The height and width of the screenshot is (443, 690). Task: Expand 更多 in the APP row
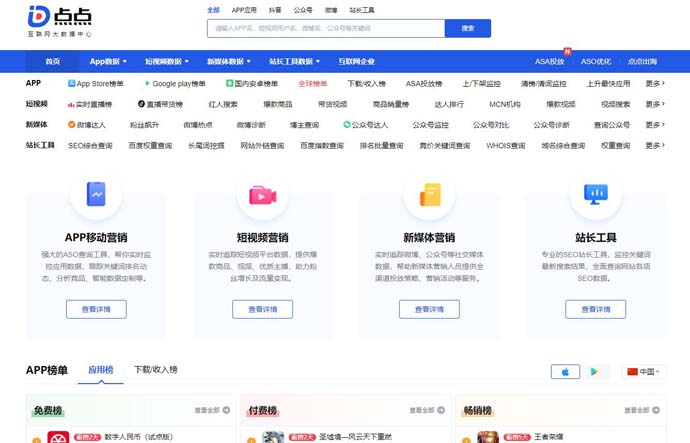655,83
